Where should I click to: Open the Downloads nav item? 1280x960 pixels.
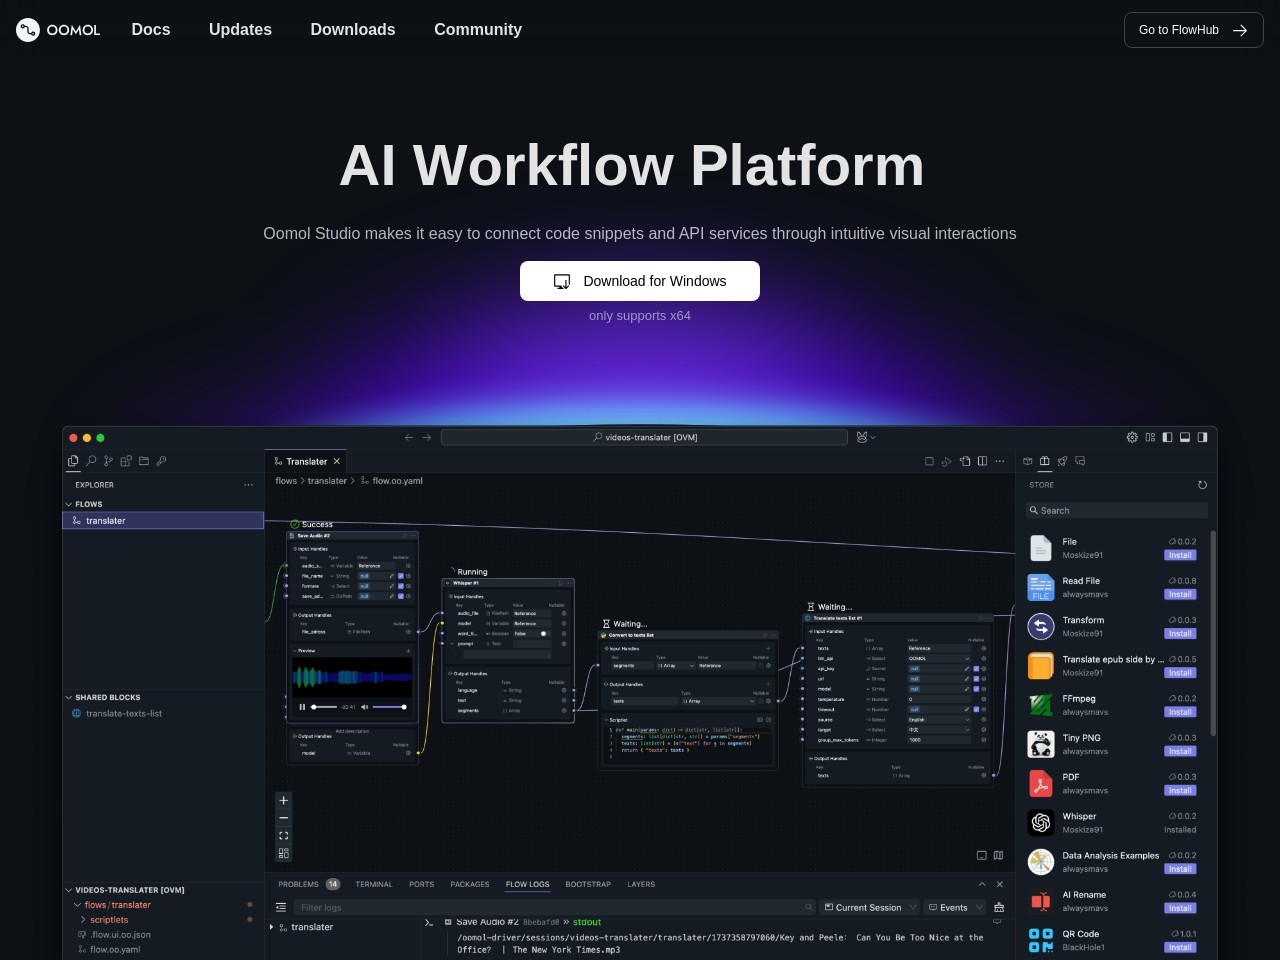[353, 30]
